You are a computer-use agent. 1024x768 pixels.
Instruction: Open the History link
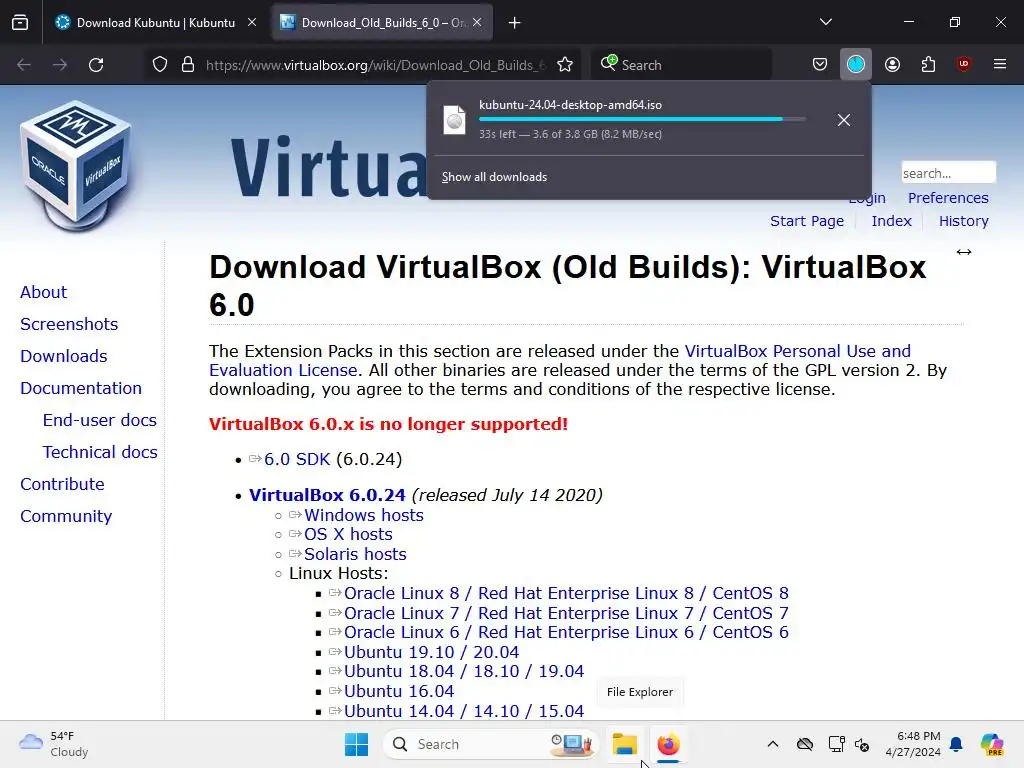(x=964, y=221)
